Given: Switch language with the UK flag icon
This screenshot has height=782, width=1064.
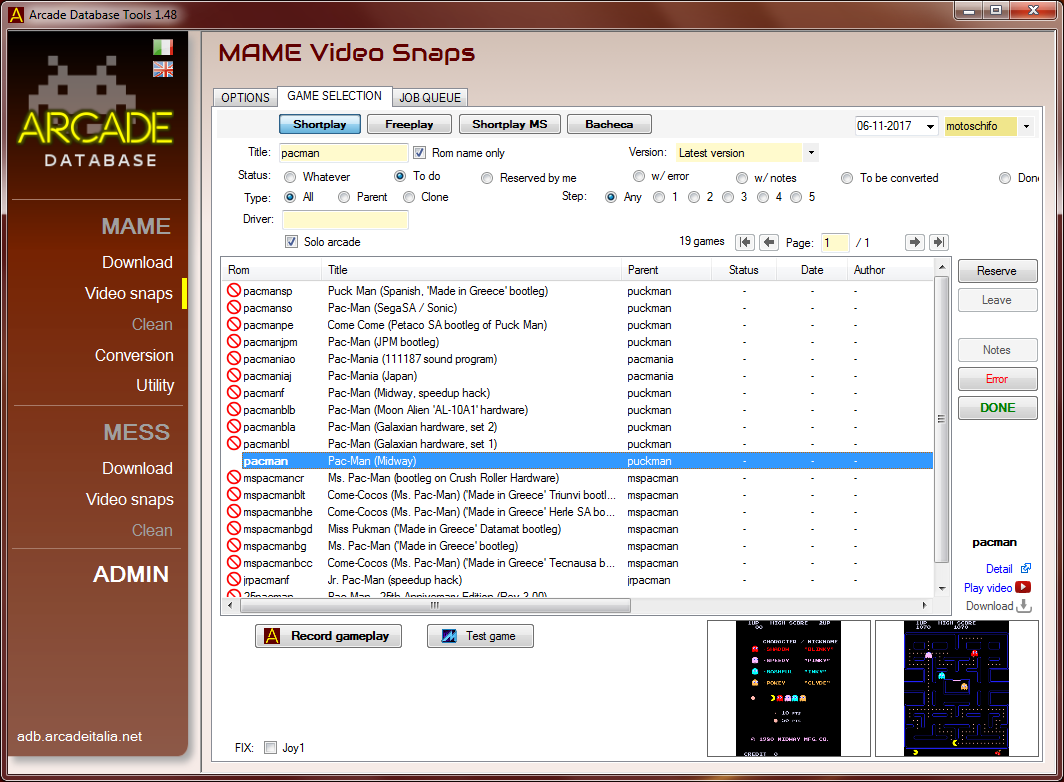Looking at the screenshot, I should [x=163, y=69].
